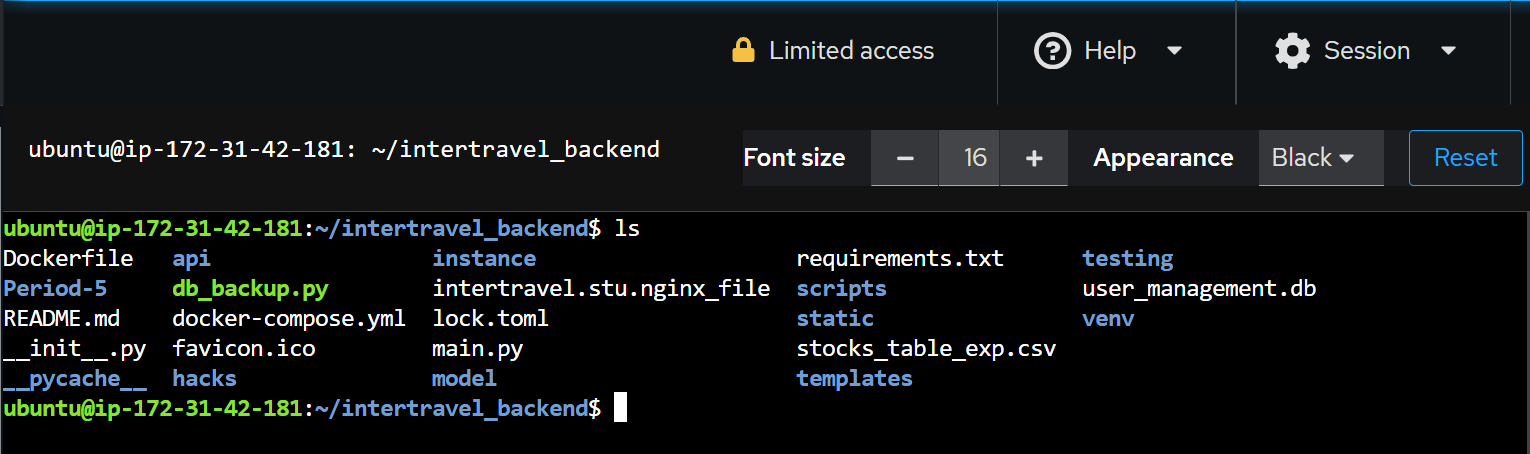Click the __pycache__ directory name
1530x454 pixels.
point(75,379)
